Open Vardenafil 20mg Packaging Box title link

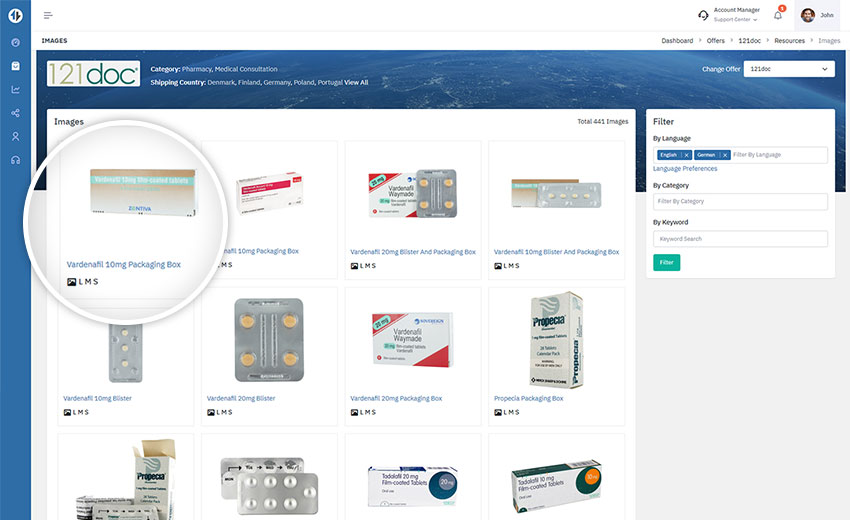coord(396,398)
